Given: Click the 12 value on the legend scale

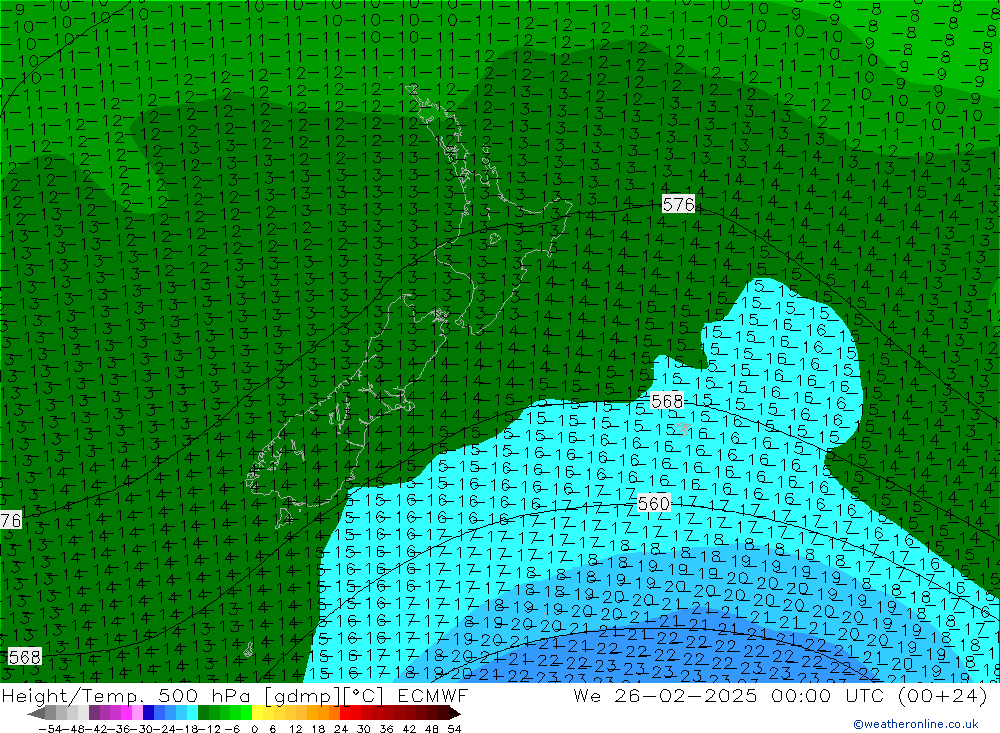Looking at the screenshot, I should coord(295,729).
